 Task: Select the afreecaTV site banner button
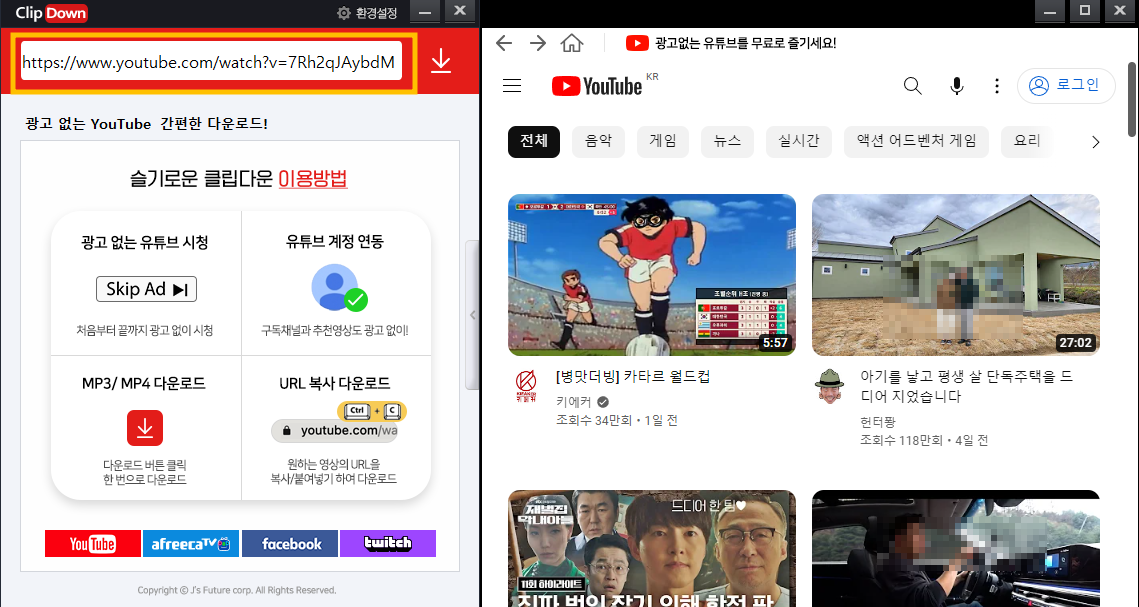191,544
